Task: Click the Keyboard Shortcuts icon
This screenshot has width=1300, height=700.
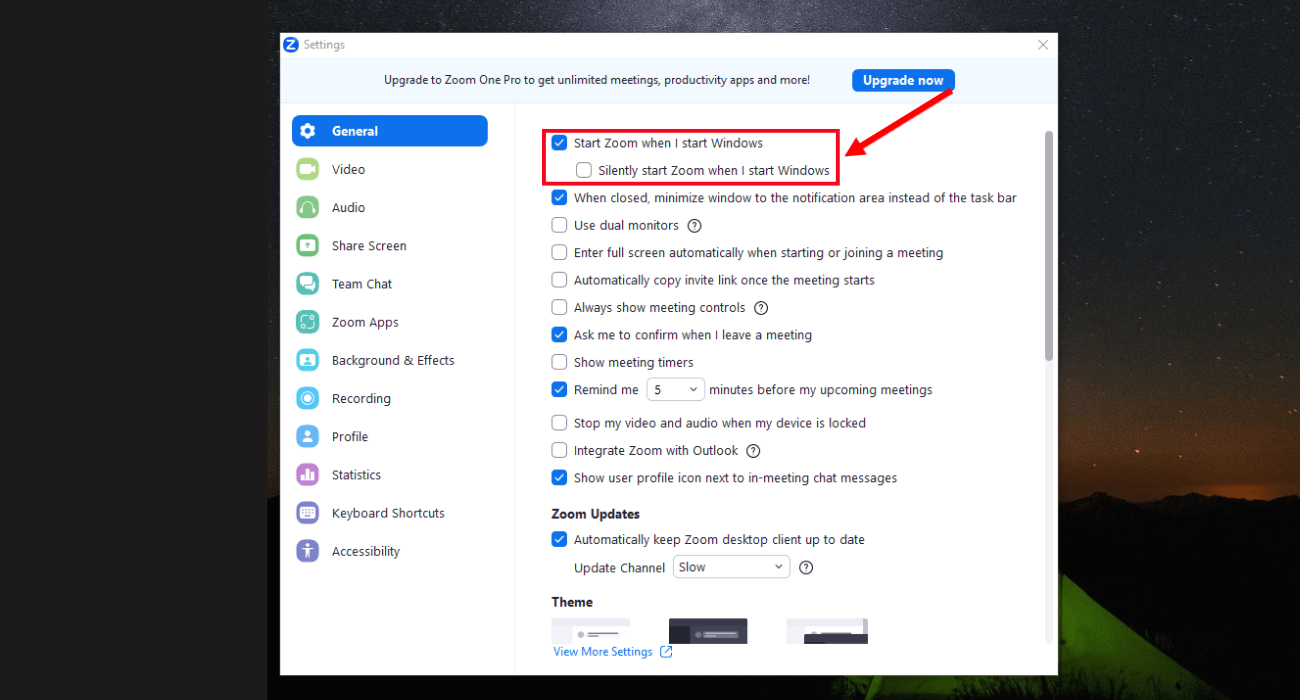Action: pyautogui.click(x=308, y=513)
